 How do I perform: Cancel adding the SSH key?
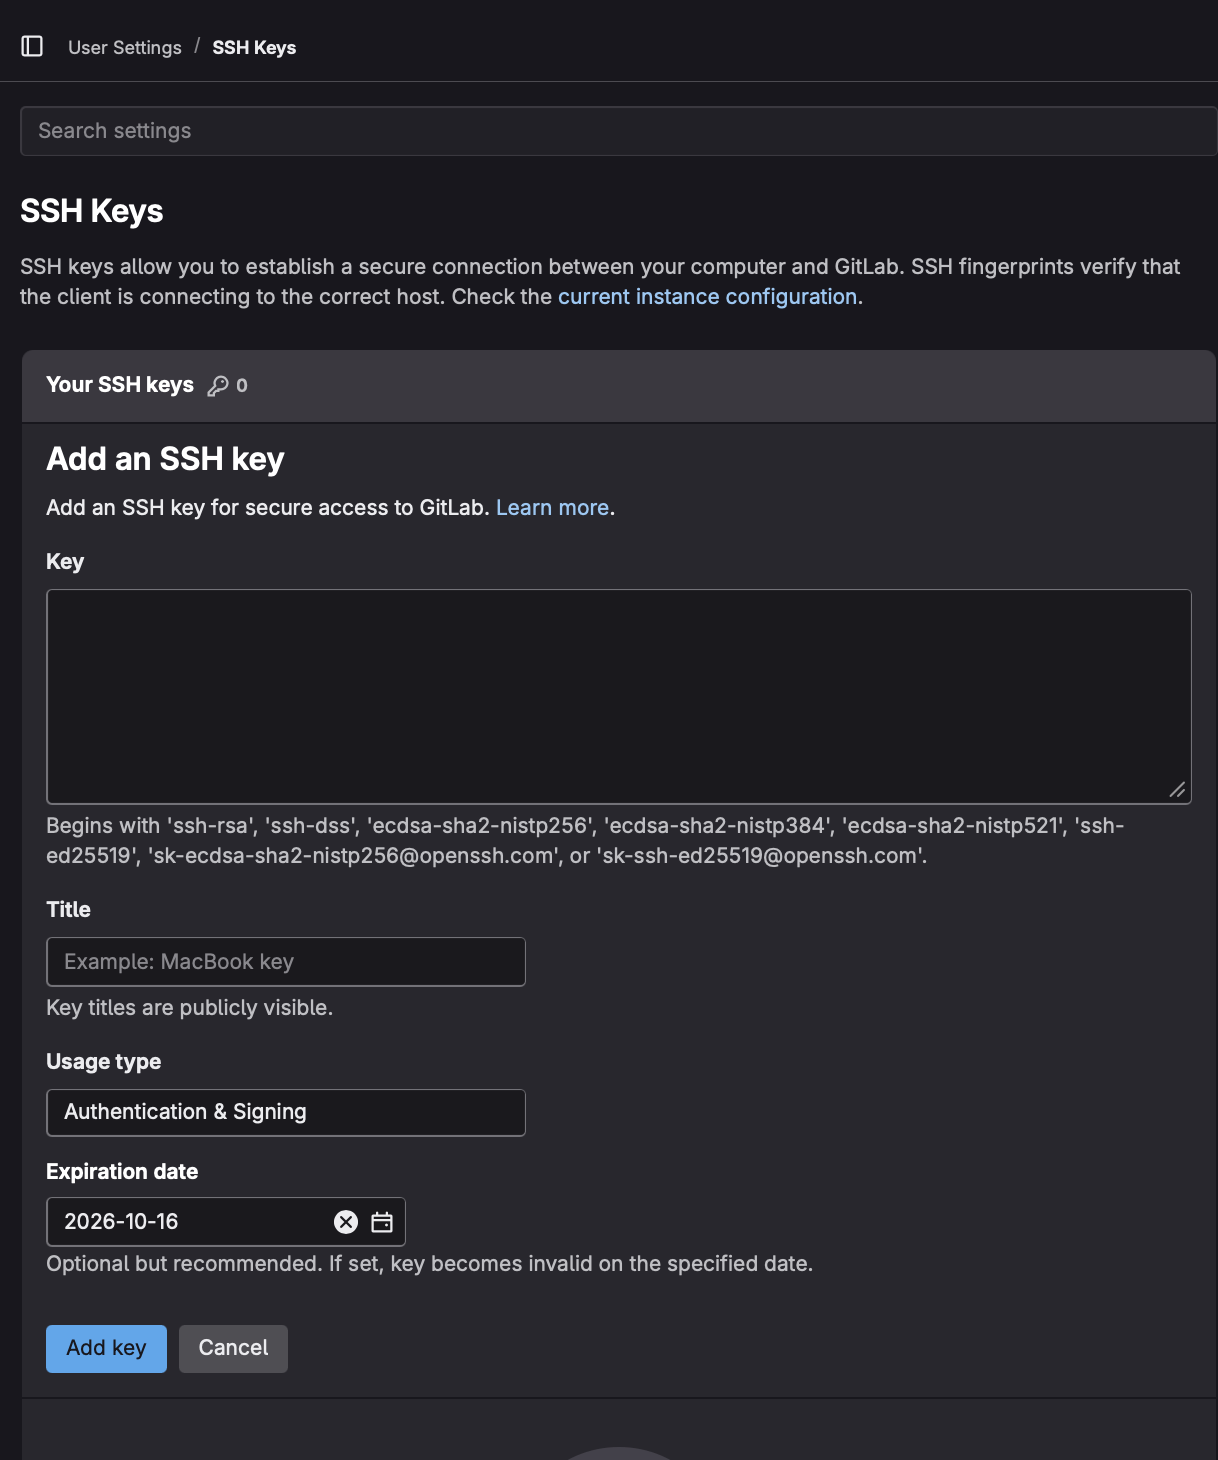(x=233, y=1348)
